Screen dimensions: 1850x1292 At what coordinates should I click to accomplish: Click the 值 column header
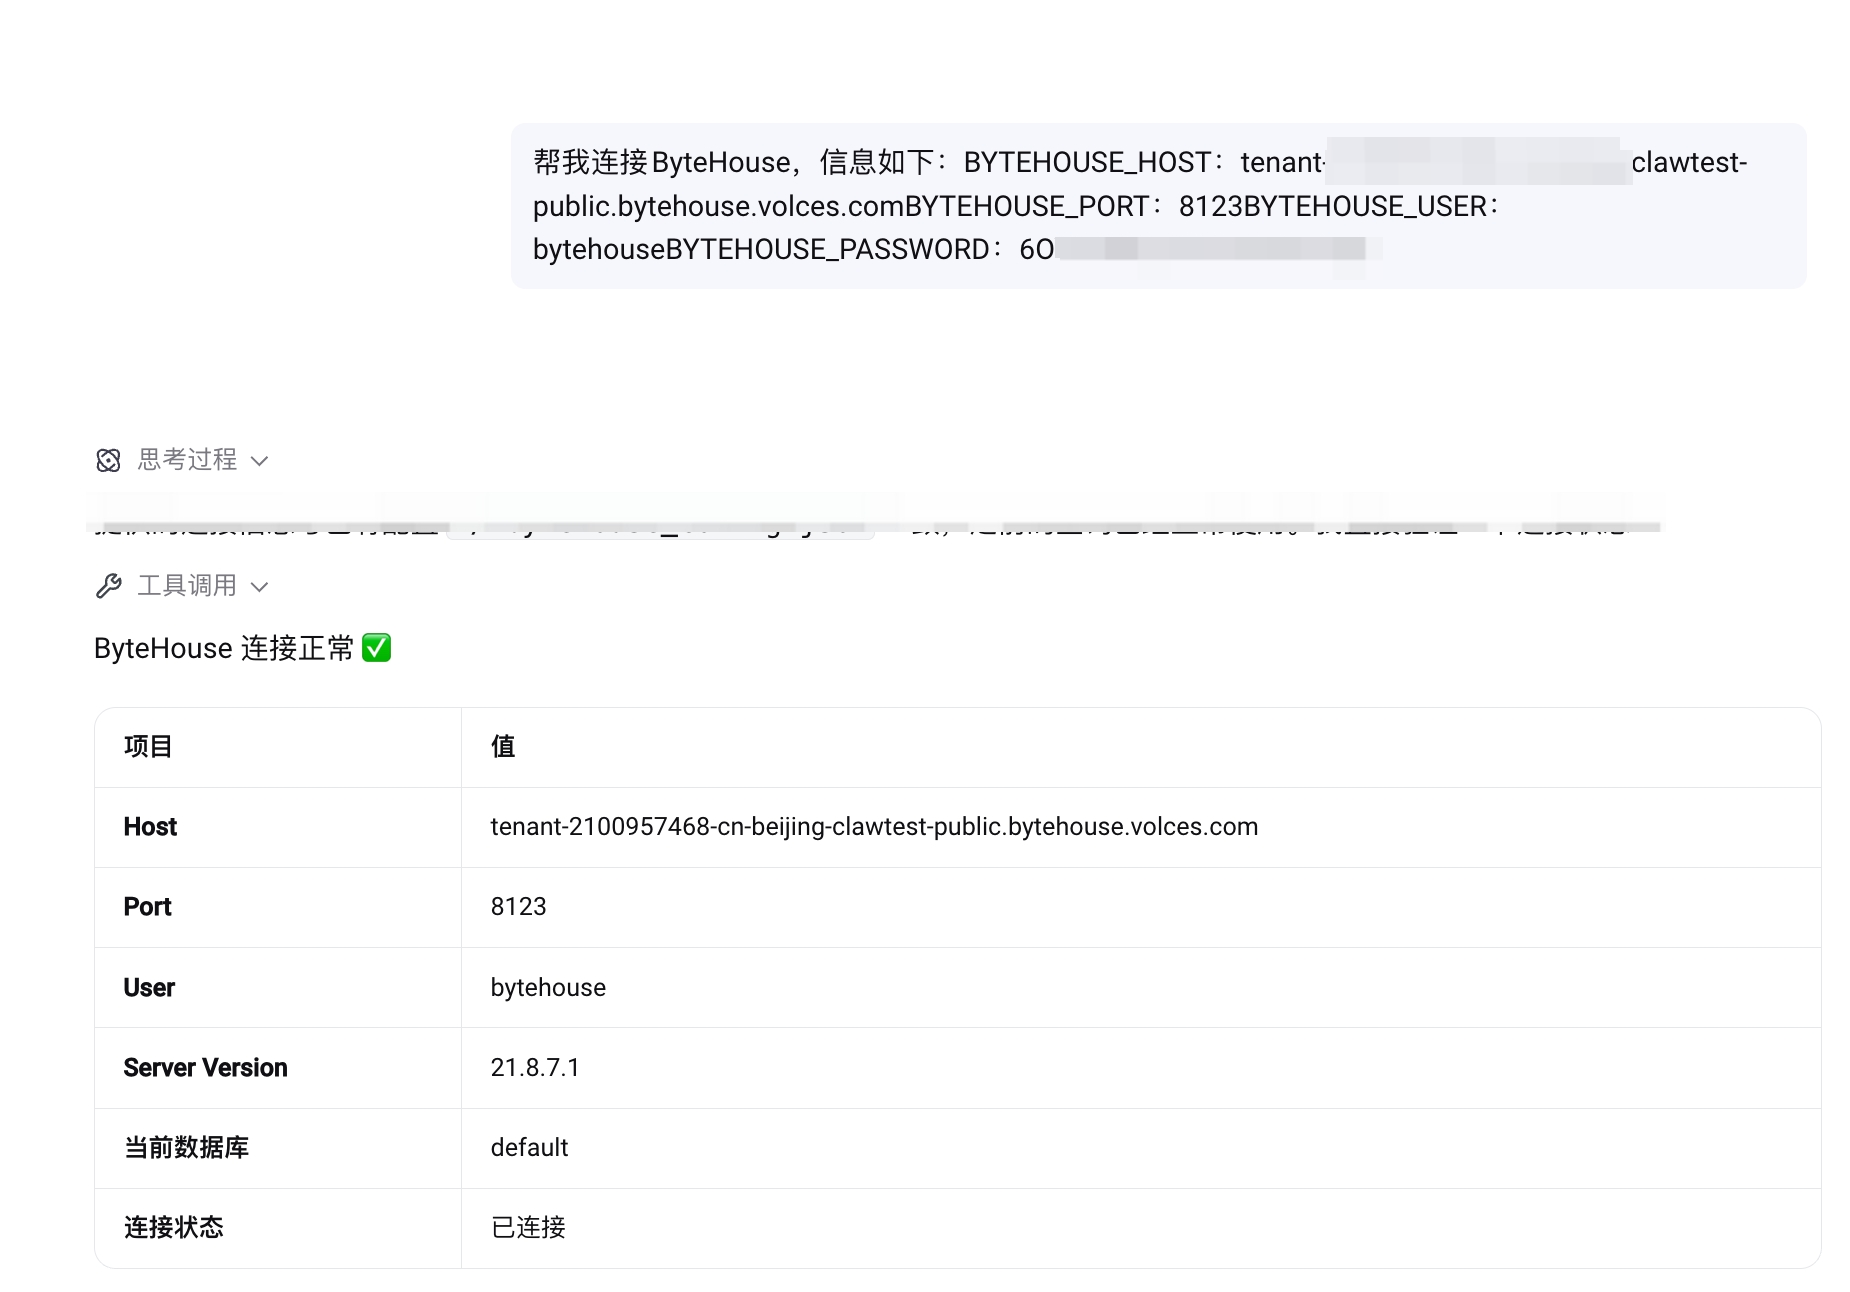(503, 747)
